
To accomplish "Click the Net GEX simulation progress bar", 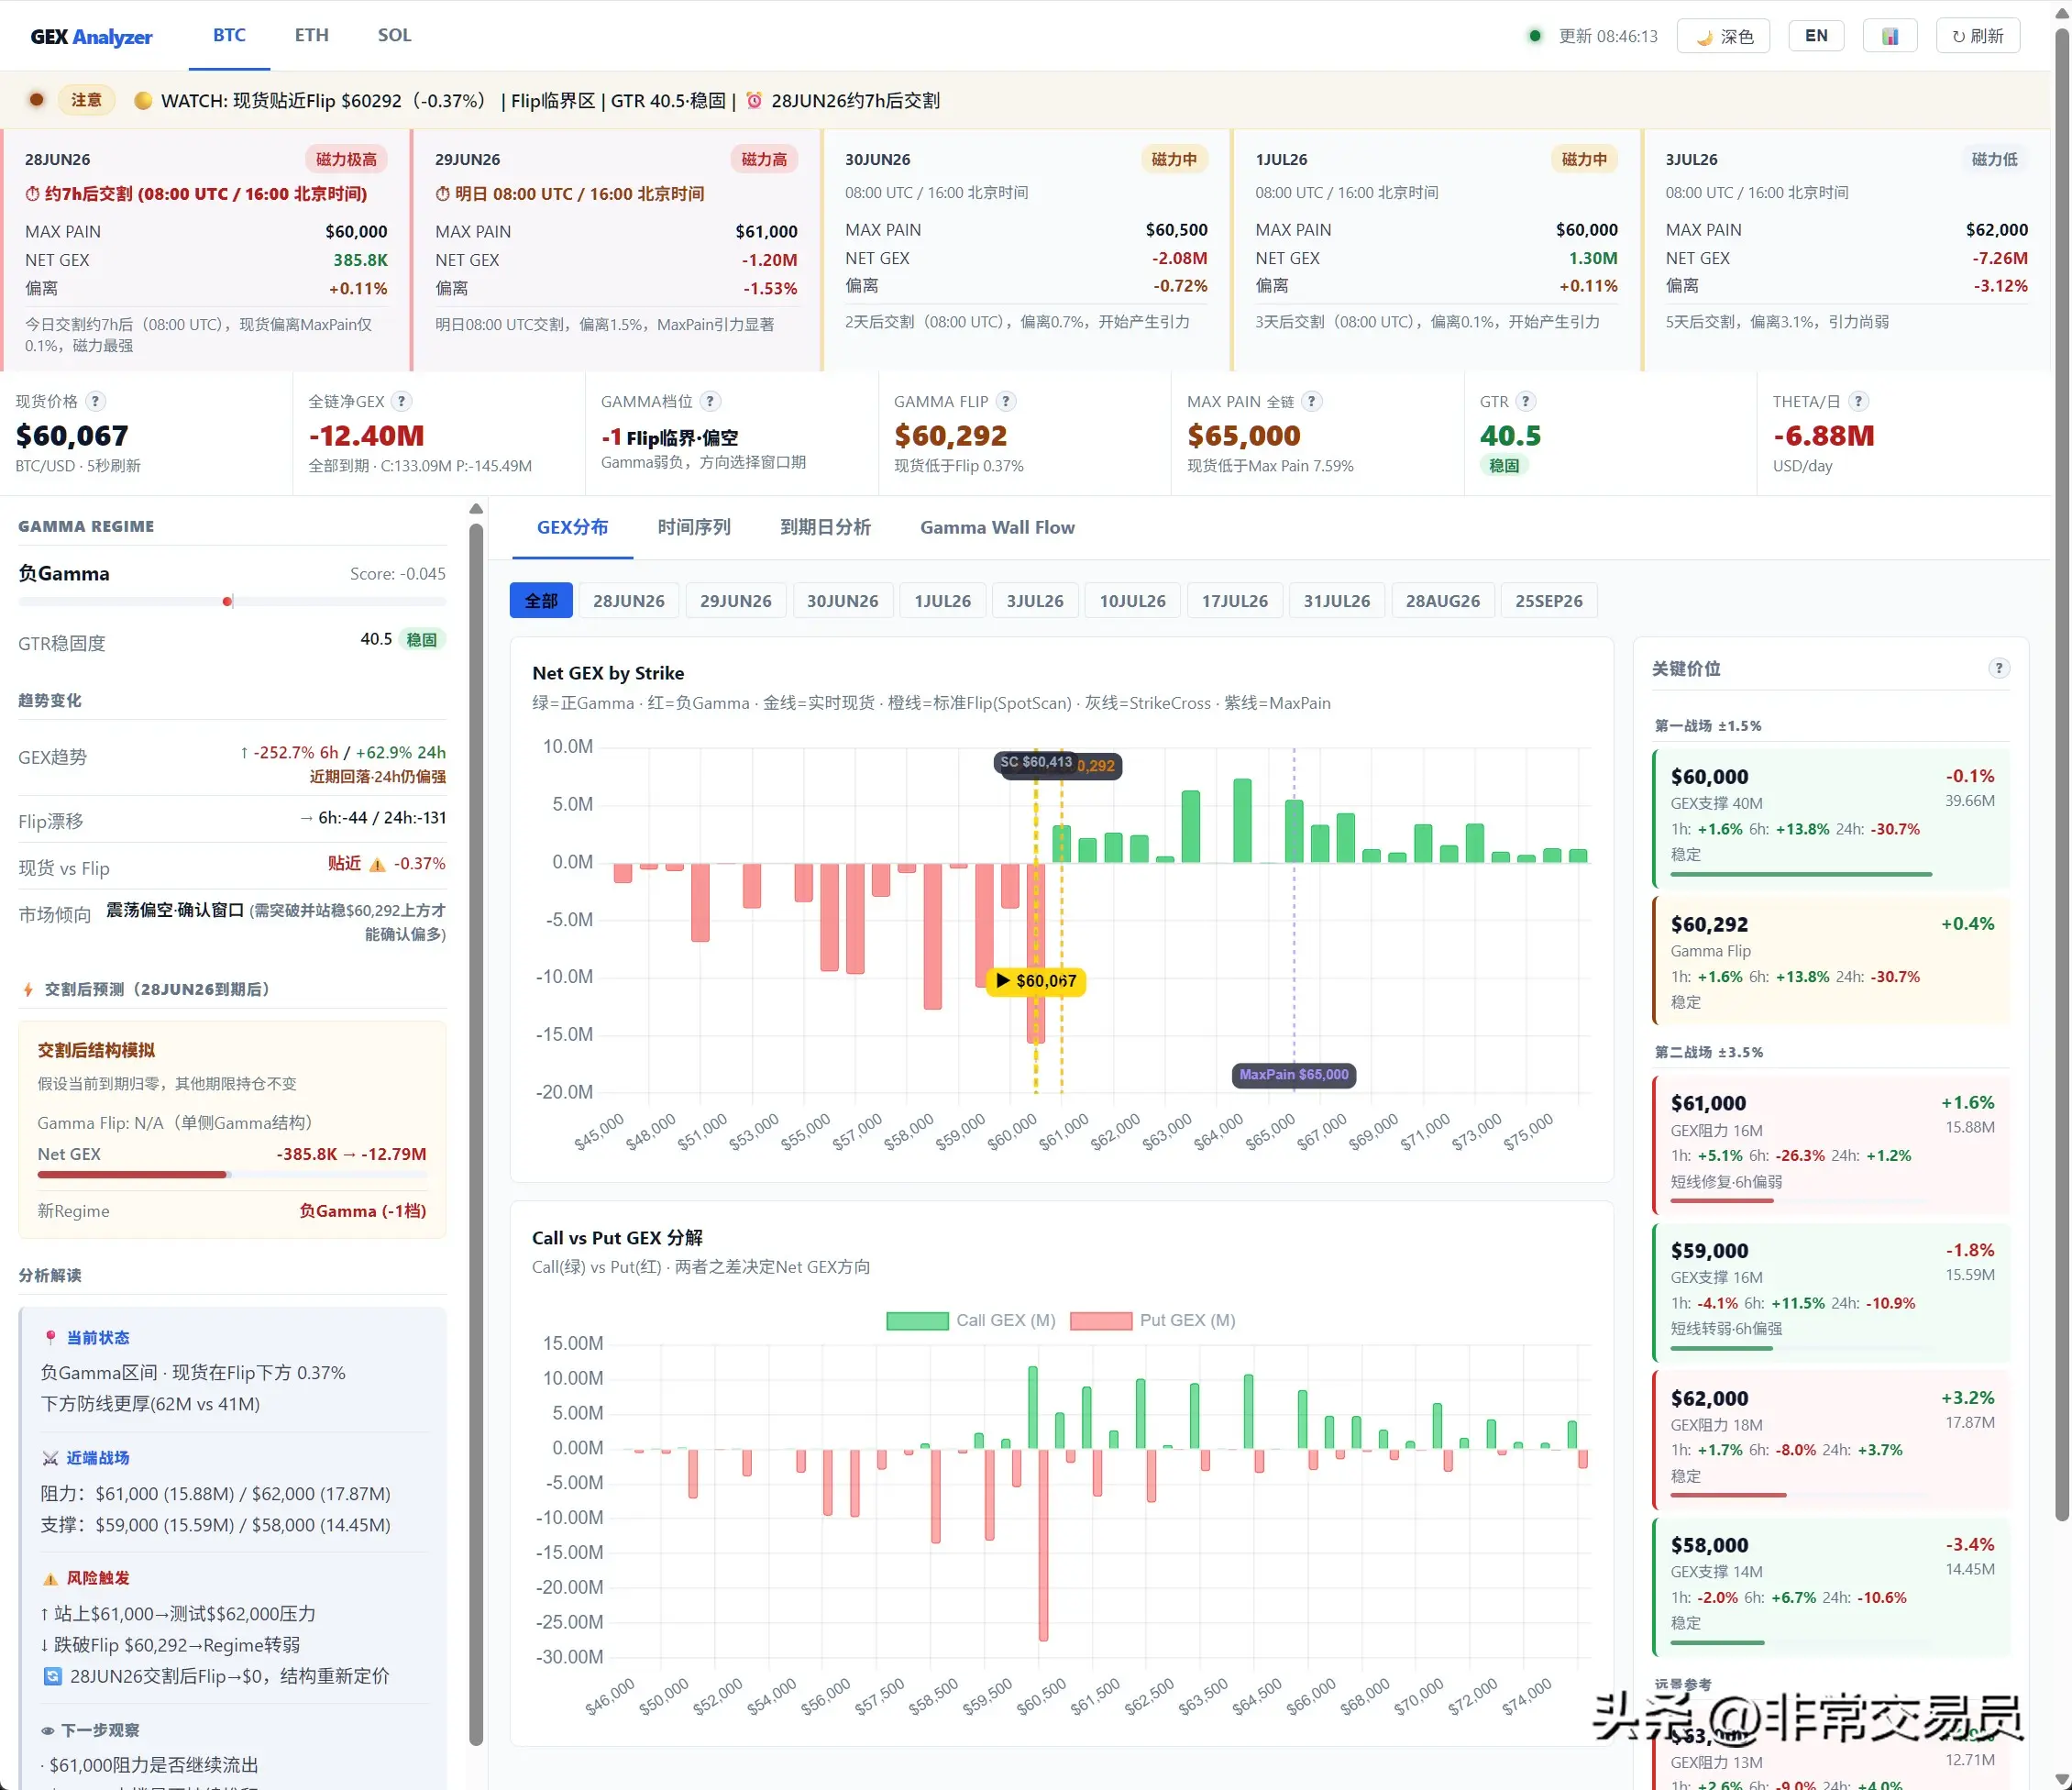I will tap(232, 1174).
